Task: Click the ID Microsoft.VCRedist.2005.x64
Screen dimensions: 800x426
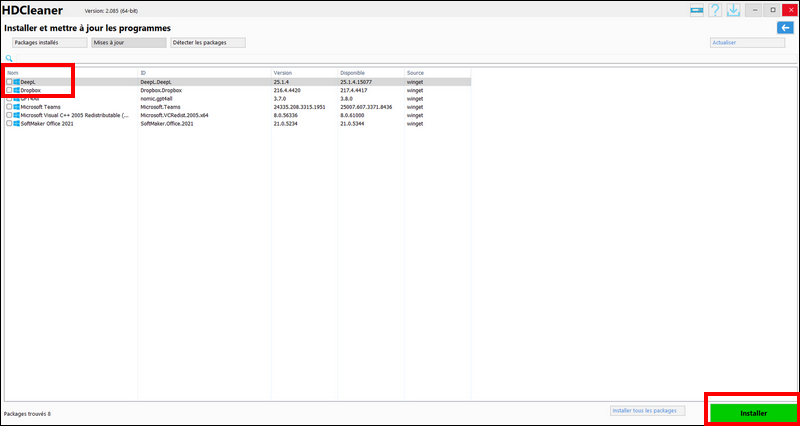Action: [x=174, y=115]
